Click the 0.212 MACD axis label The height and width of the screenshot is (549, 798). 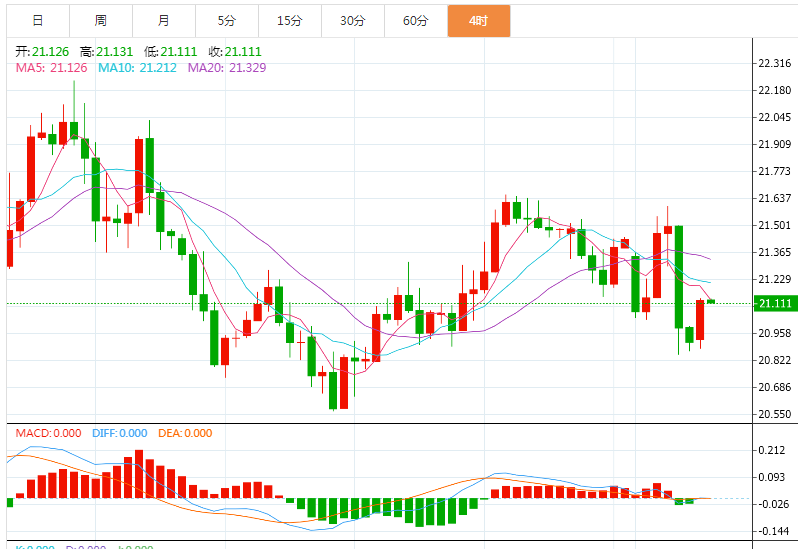[772, 450]
